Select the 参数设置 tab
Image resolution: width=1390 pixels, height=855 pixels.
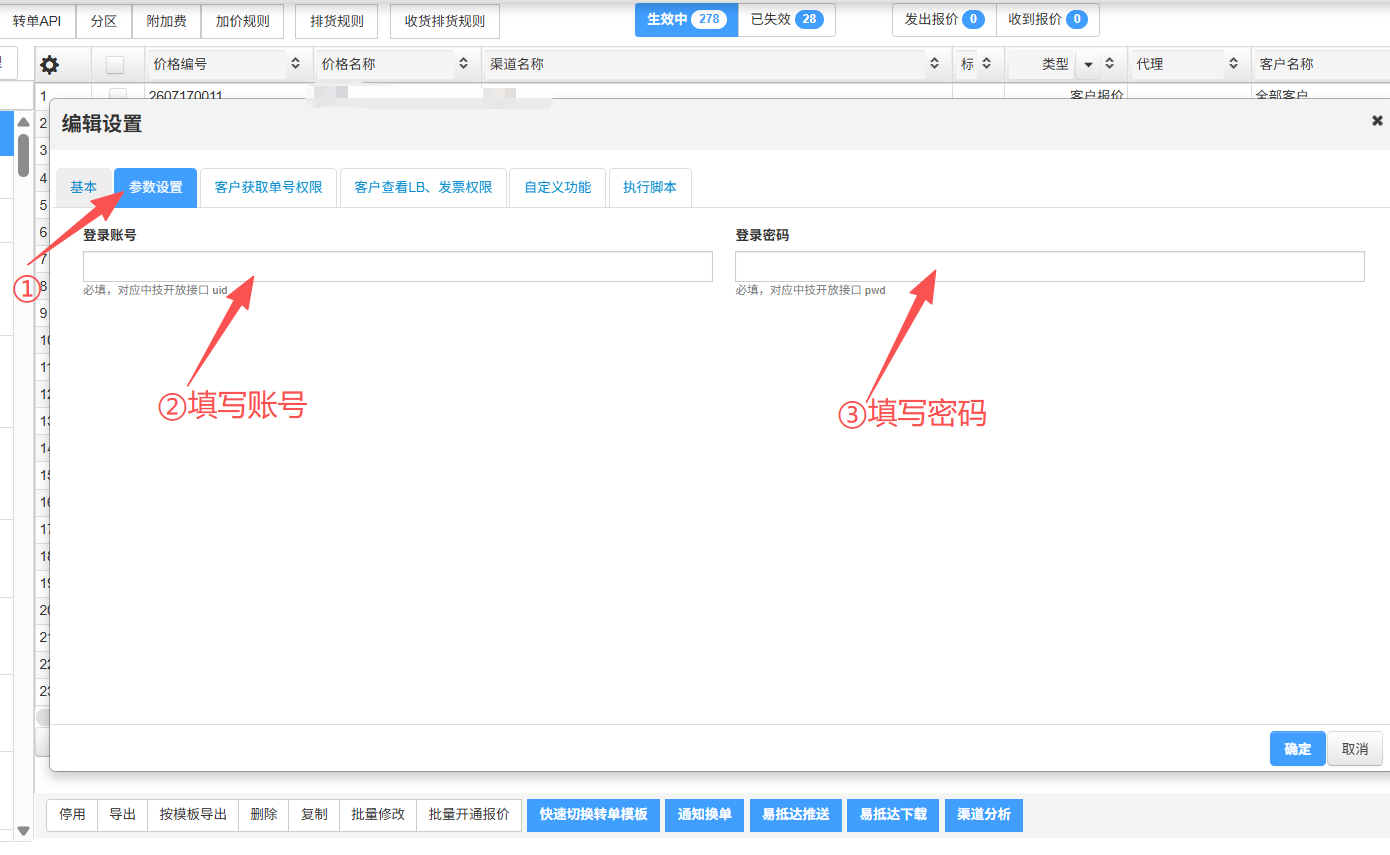click(156, 187)
